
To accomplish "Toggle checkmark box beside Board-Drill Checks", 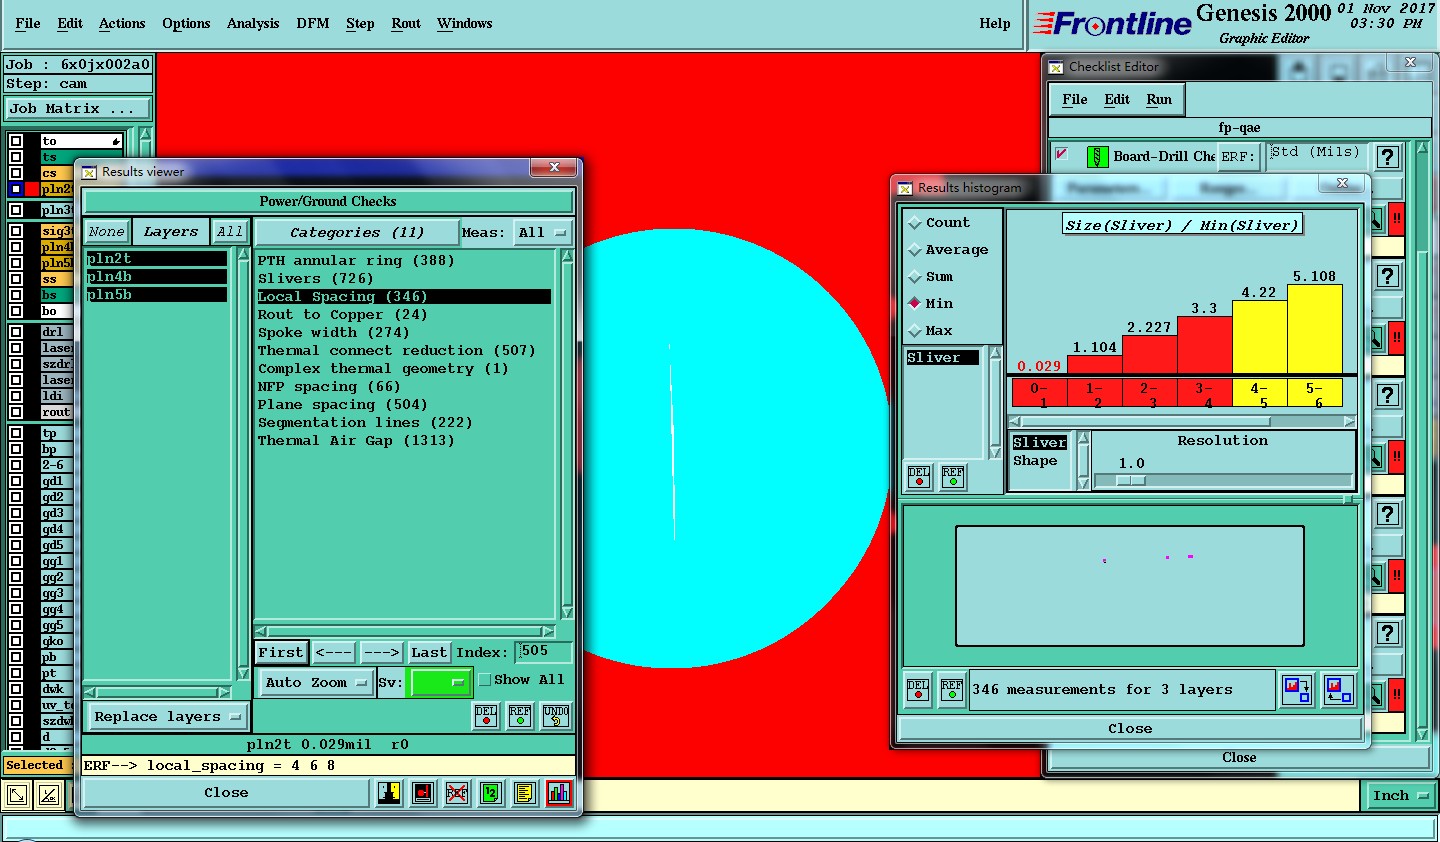I will [1062, 154].
